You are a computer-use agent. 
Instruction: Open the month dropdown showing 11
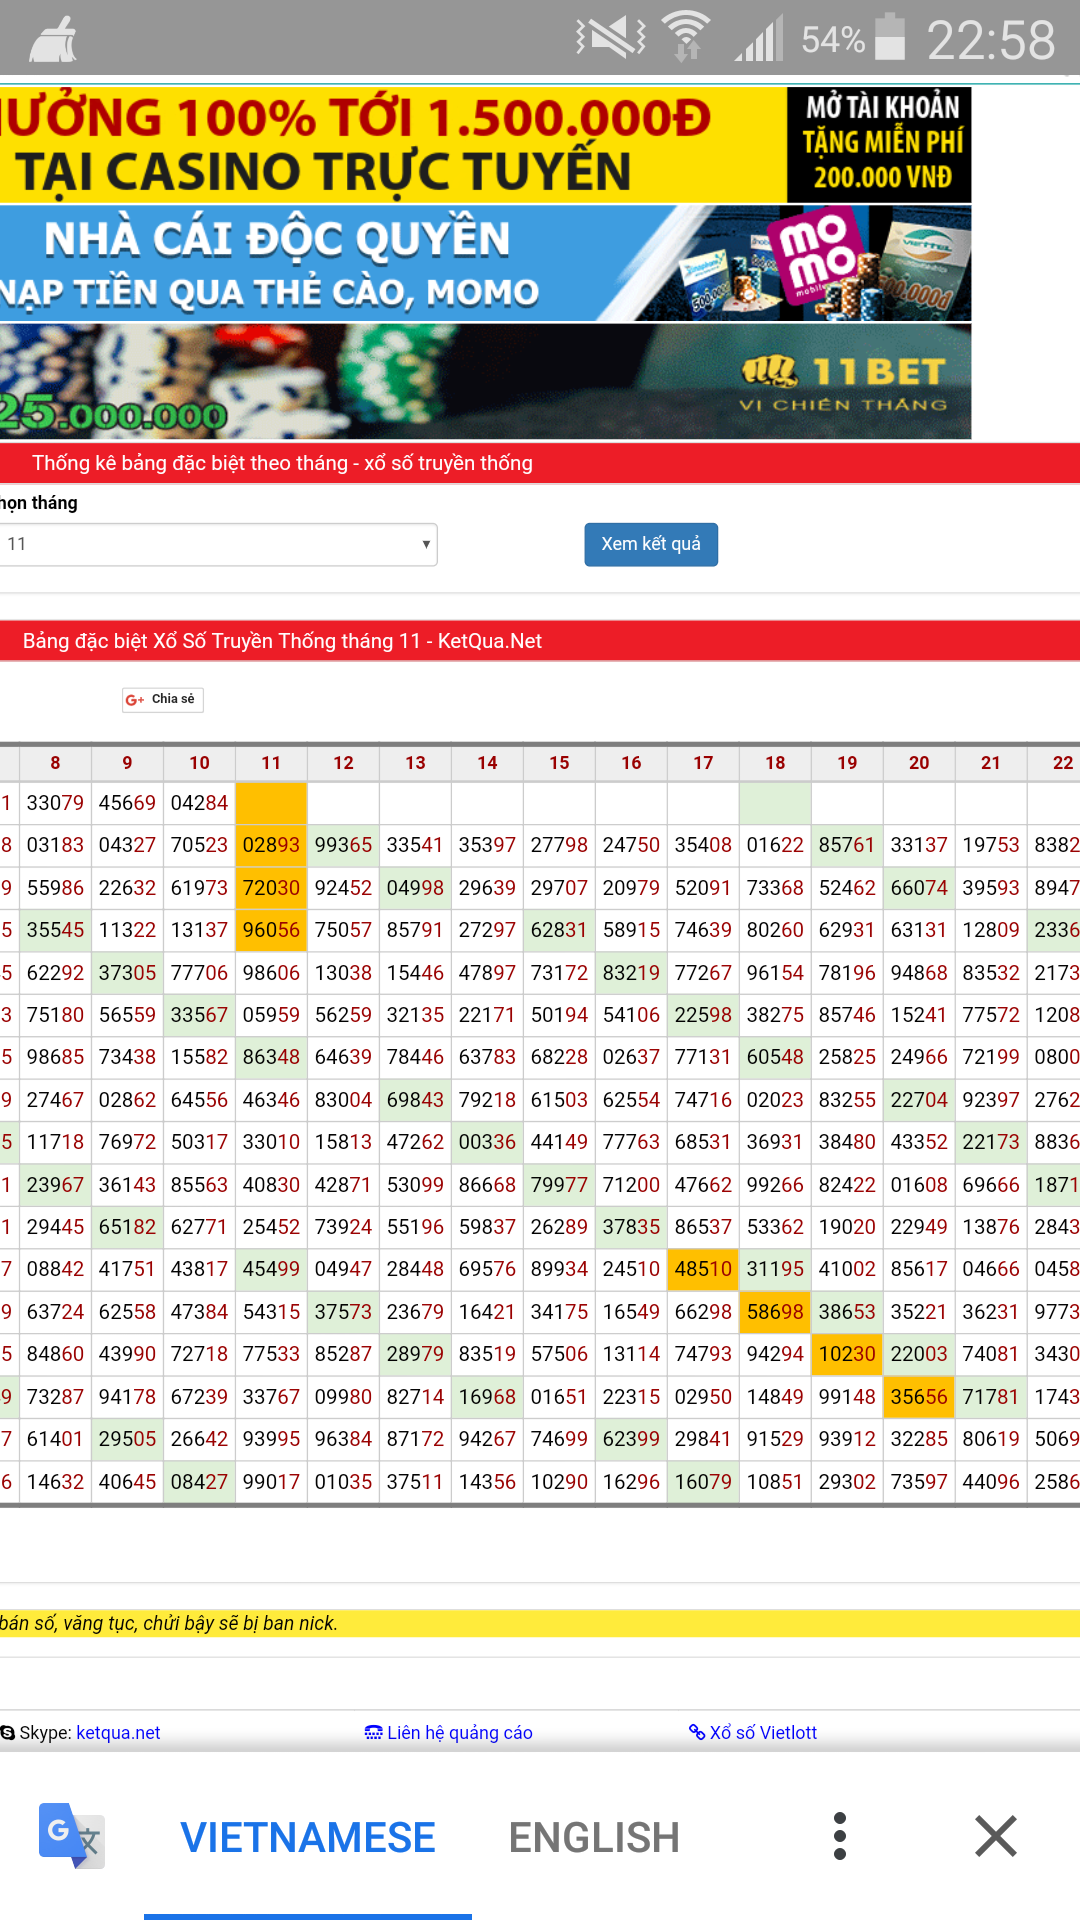217,544
